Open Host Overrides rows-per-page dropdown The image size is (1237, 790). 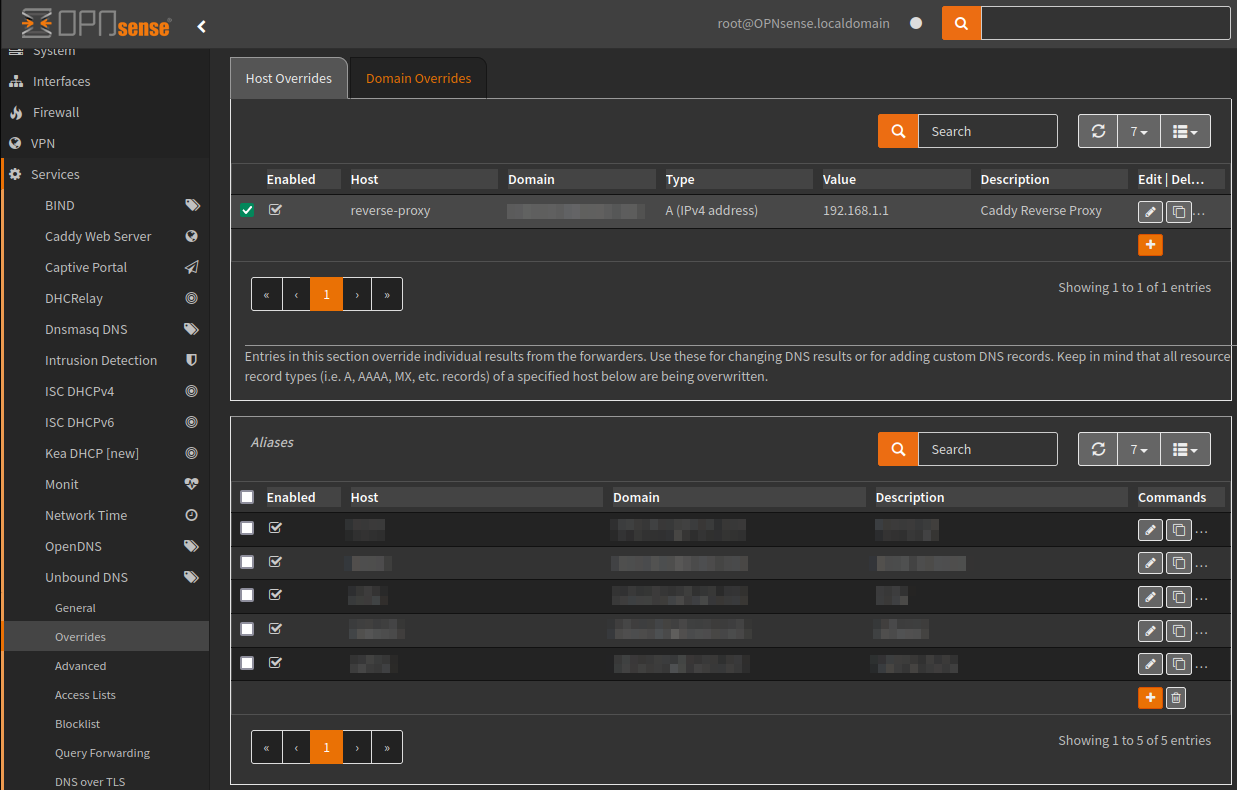1138,131
